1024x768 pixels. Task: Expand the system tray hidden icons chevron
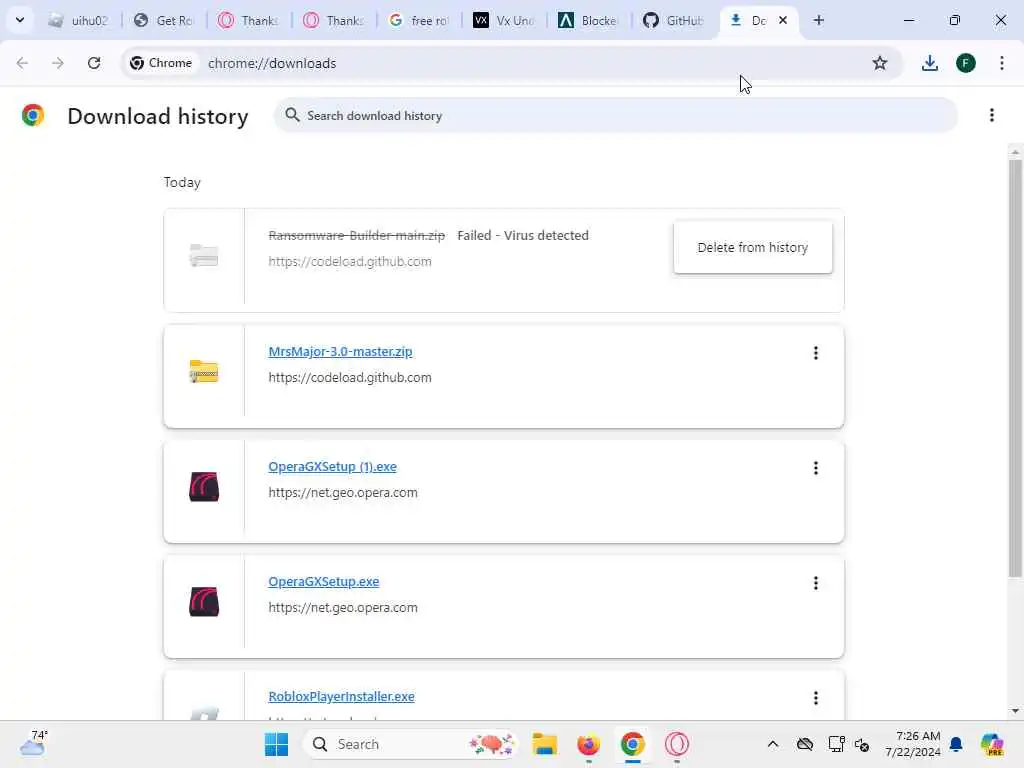773,744
